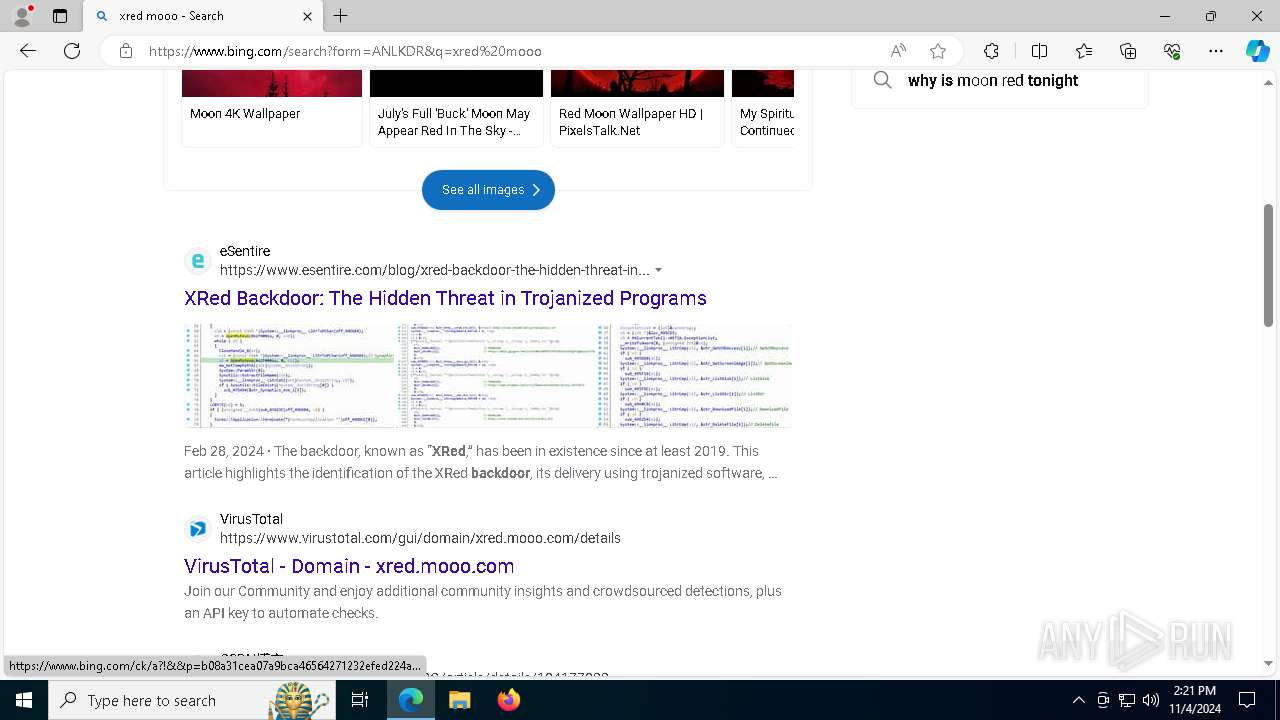The width and height of the screenshot is (1280, 720).
Task: Open the 'My Spiritu...' image card
Action: pyautogui.click(x=763, y=109)
